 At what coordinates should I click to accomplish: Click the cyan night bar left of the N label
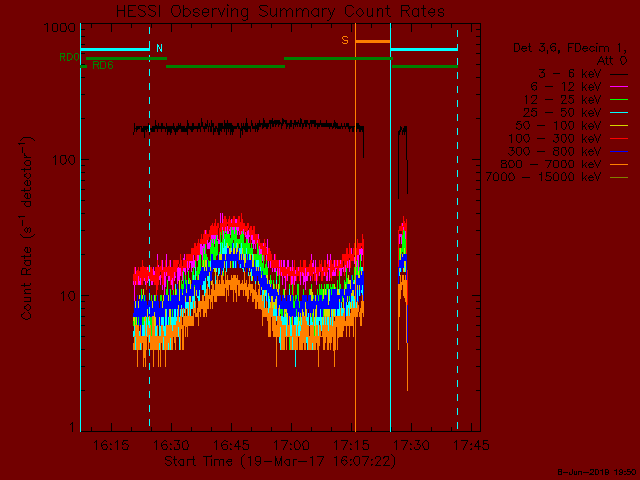tap(115, 49)
